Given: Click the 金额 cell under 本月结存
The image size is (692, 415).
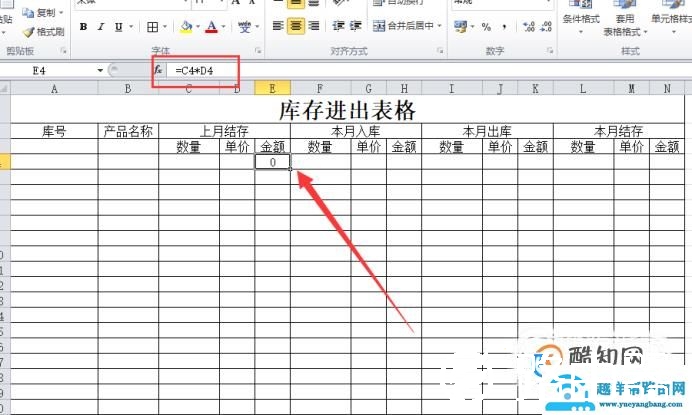Looking at the screenshot, I should pyautogui.click(x=667, y=146).
